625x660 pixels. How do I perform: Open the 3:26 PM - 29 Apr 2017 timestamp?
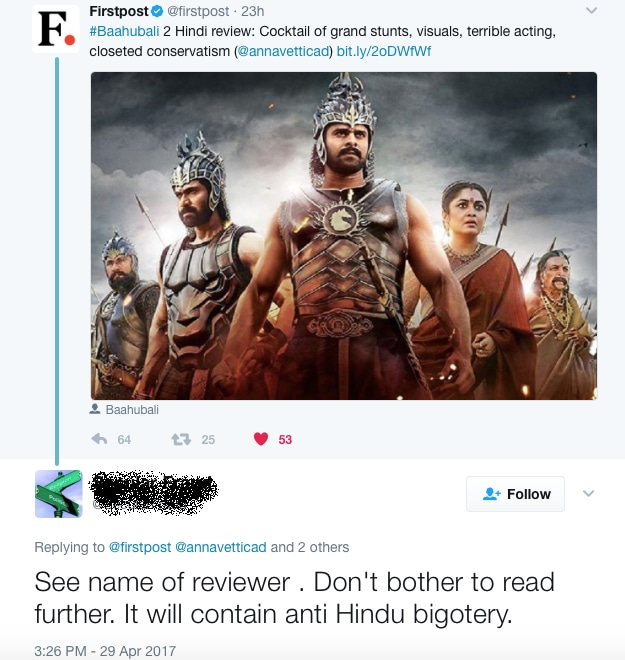click(105, 651)
